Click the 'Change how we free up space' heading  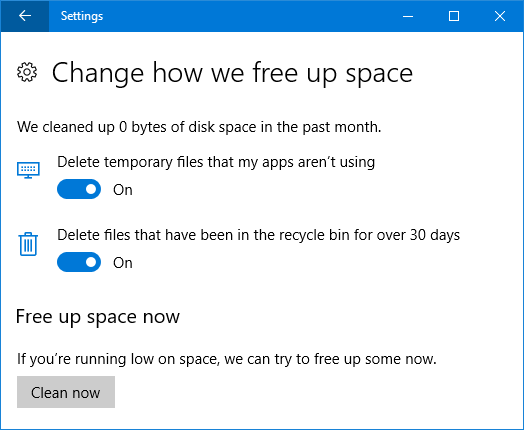tap(233, 73)
